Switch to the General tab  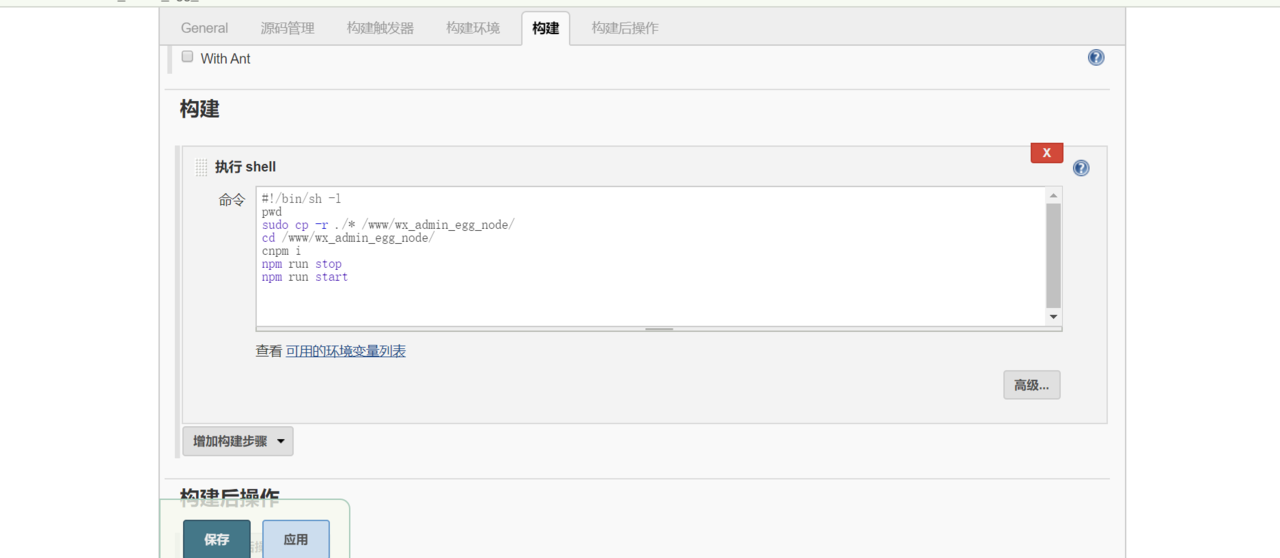pyautogui.click(x=204, y=28)
